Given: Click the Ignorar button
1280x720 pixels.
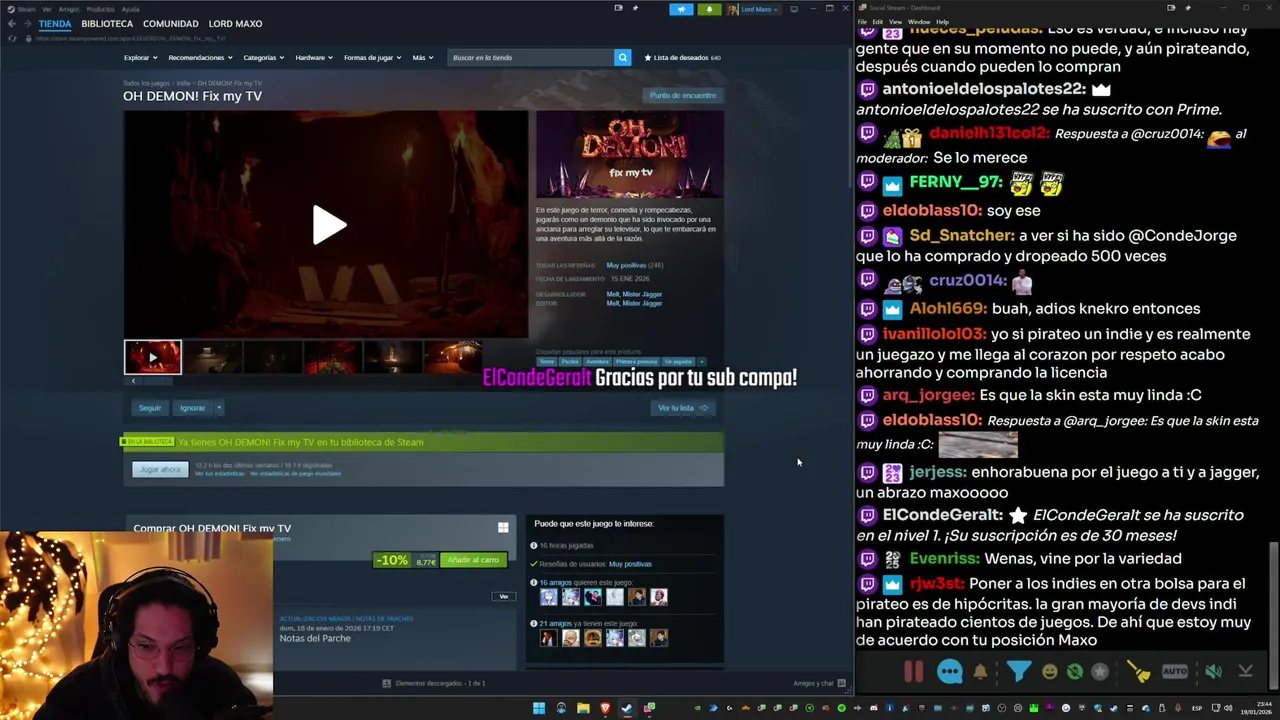Looking at the screenshot, I should 192,408.
